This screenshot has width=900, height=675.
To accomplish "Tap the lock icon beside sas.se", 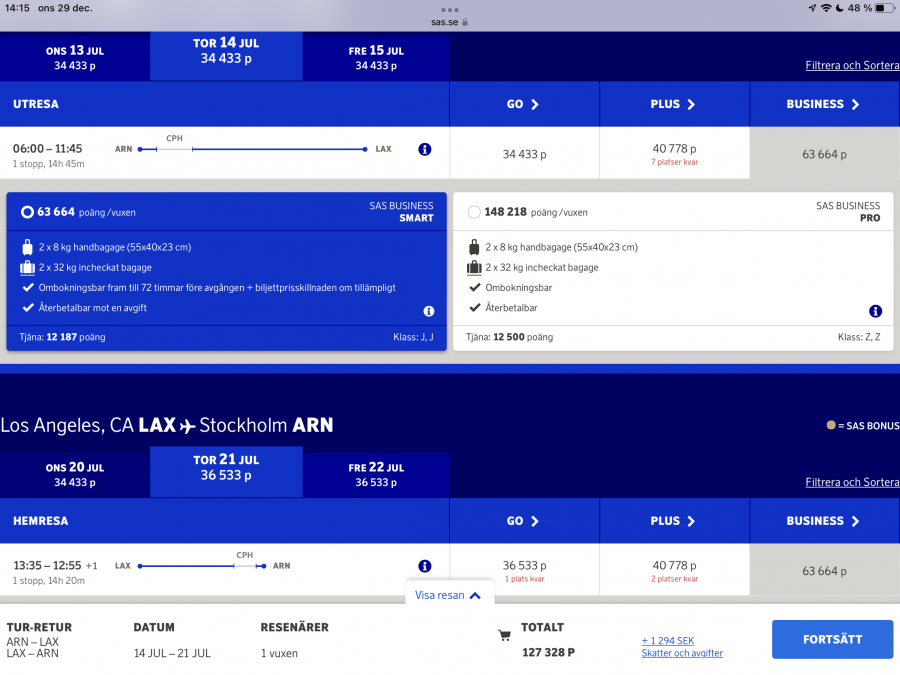I will click(466, 22).
